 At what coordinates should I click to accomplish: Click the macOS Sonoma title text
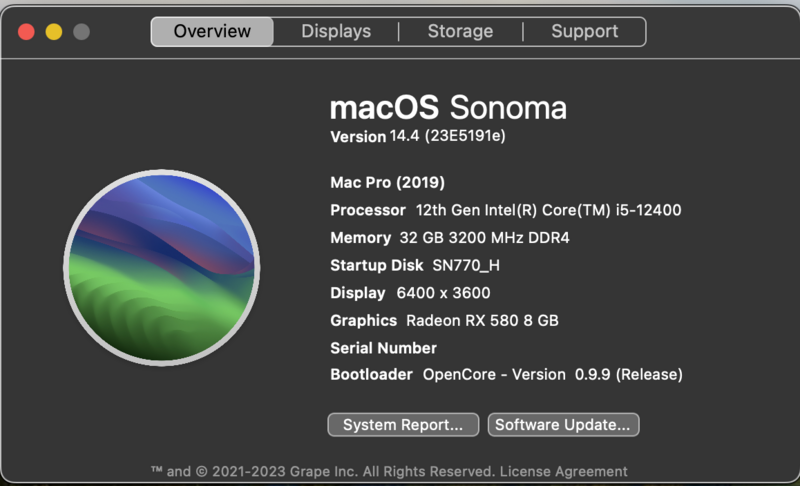coord(448,107)
